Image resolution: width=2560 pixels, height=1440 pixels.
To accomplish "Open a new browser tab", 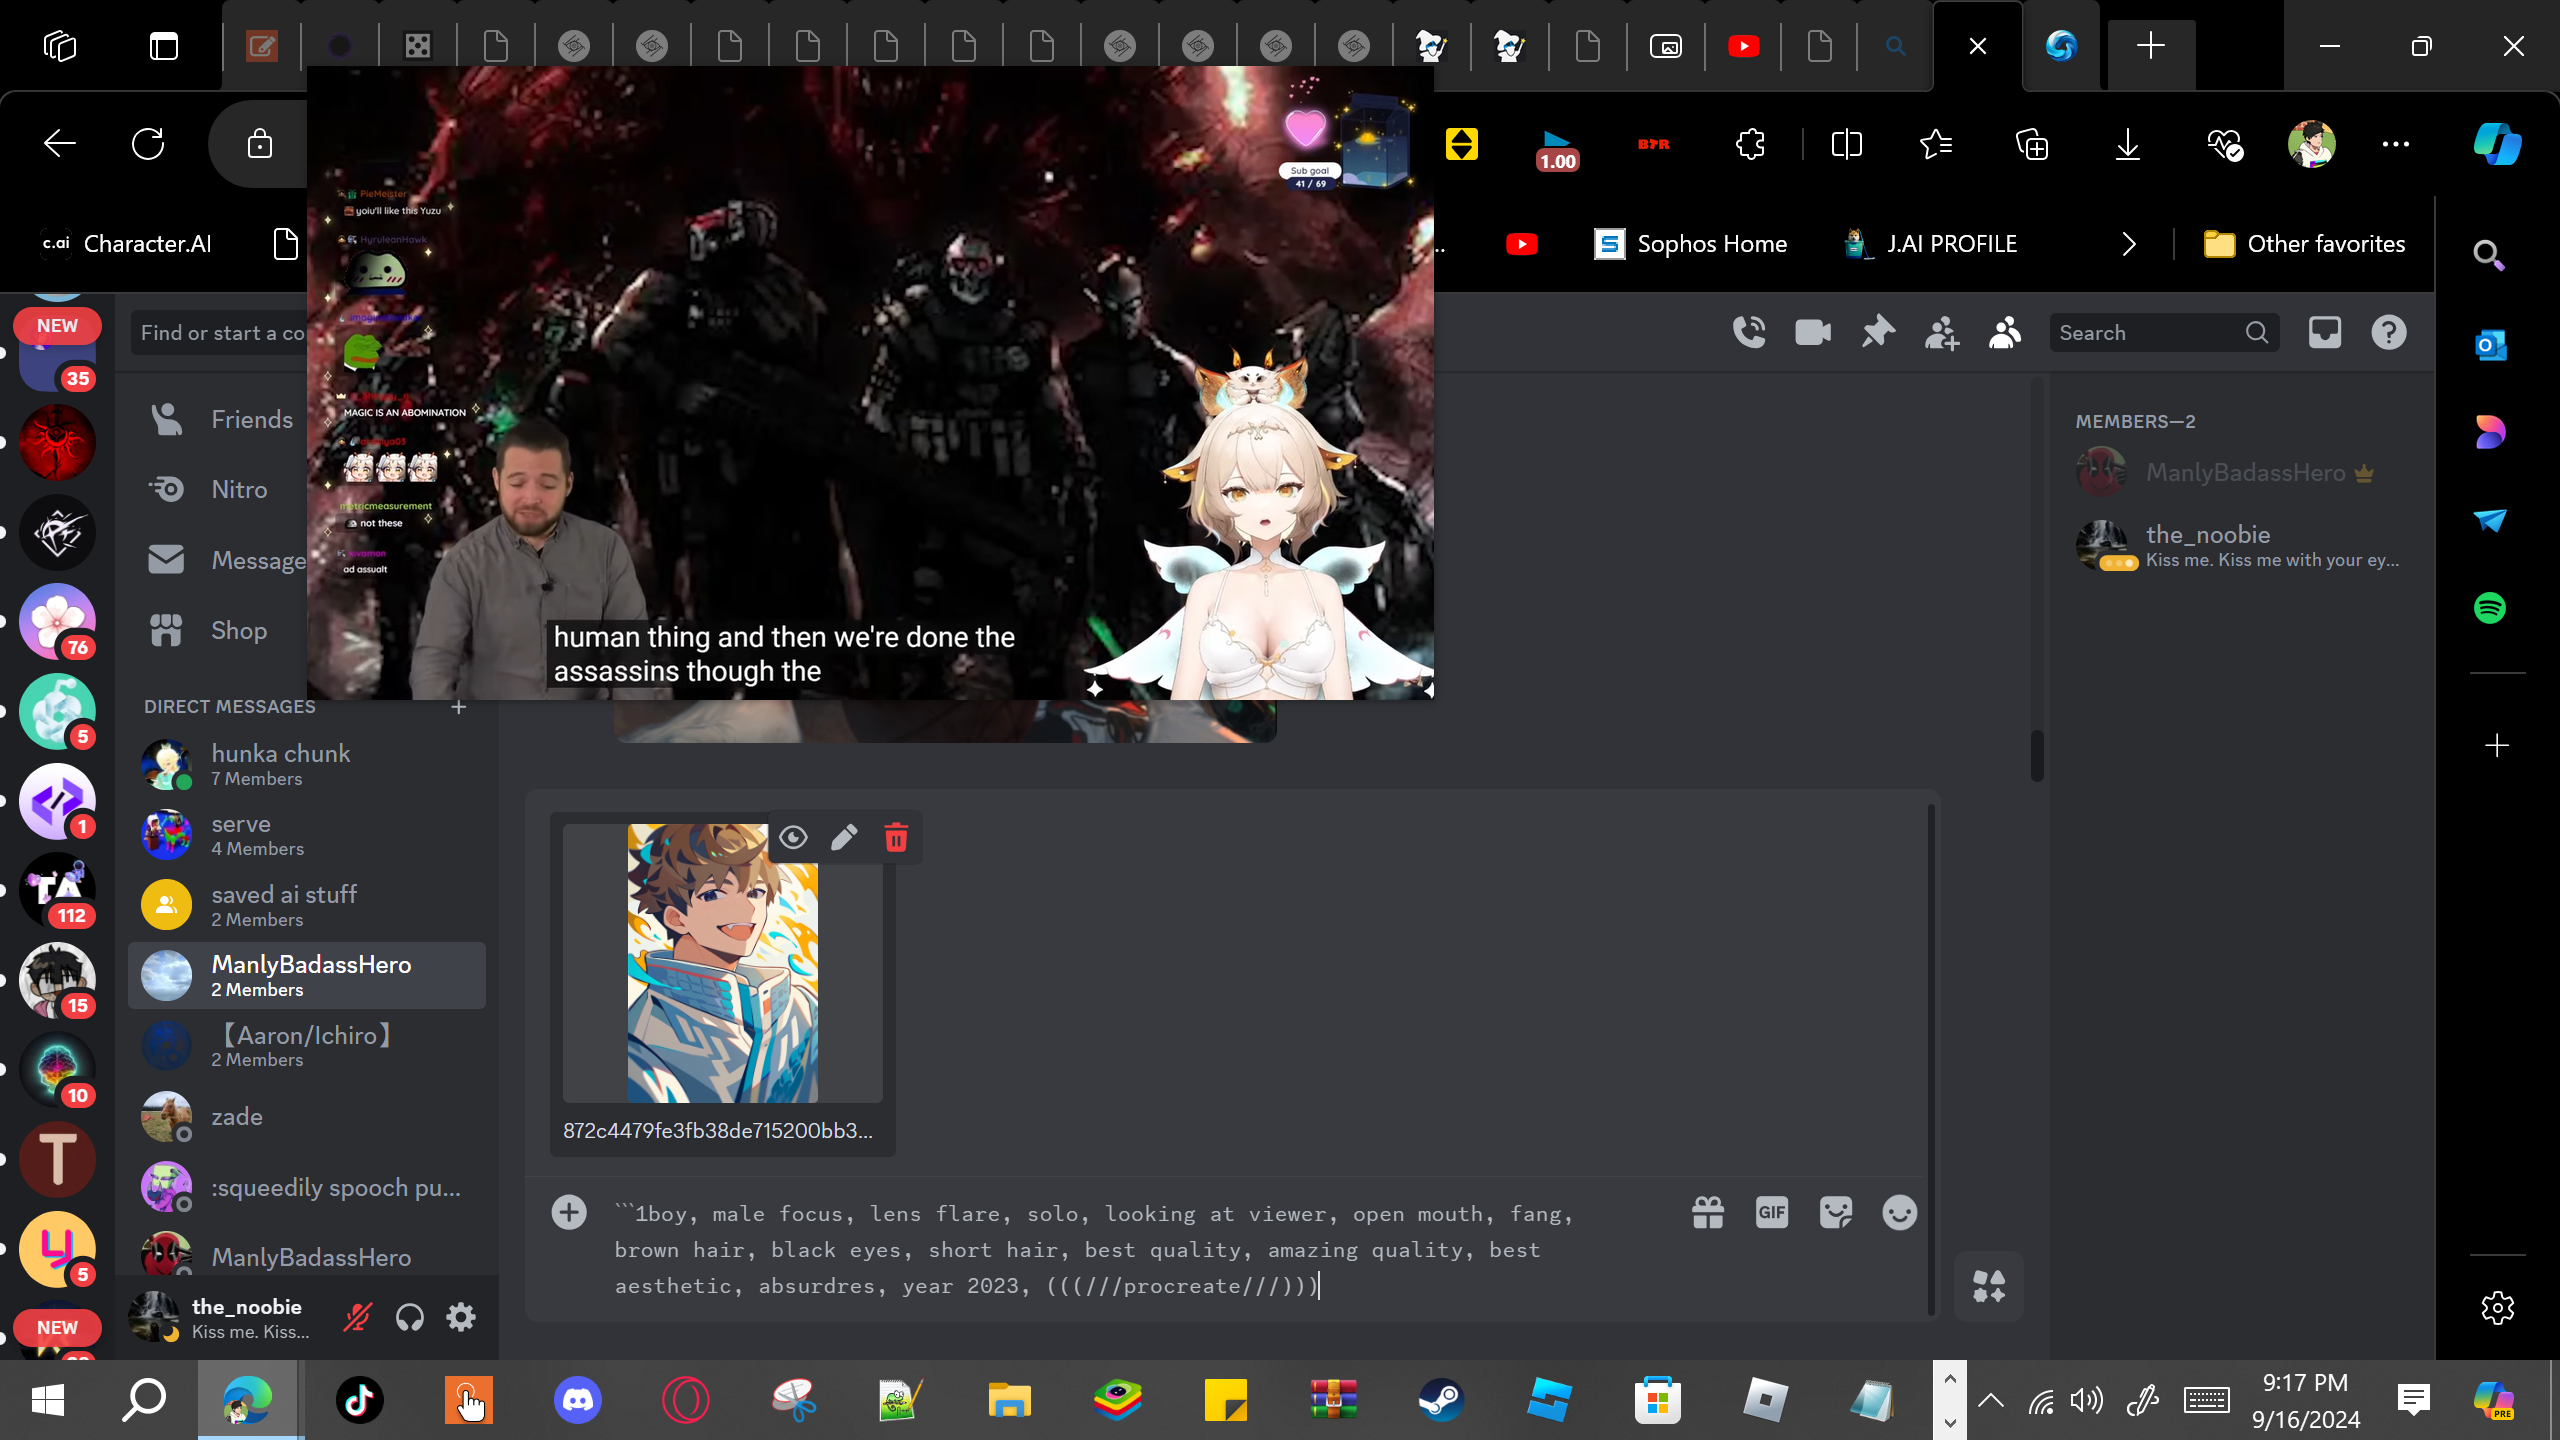I will (x=2150, y=46).
